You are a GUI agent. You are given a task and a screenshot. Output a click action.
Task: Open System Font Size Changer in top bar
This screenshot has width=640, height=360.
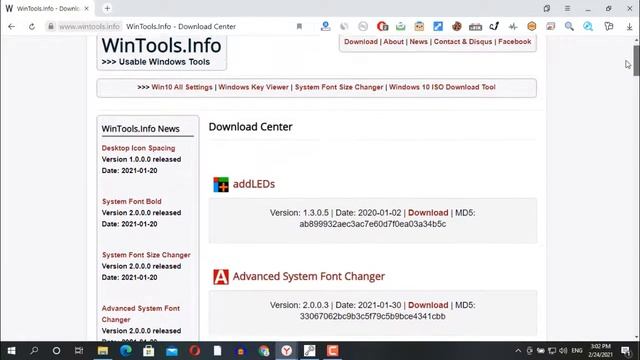click(x=339, y=87)
